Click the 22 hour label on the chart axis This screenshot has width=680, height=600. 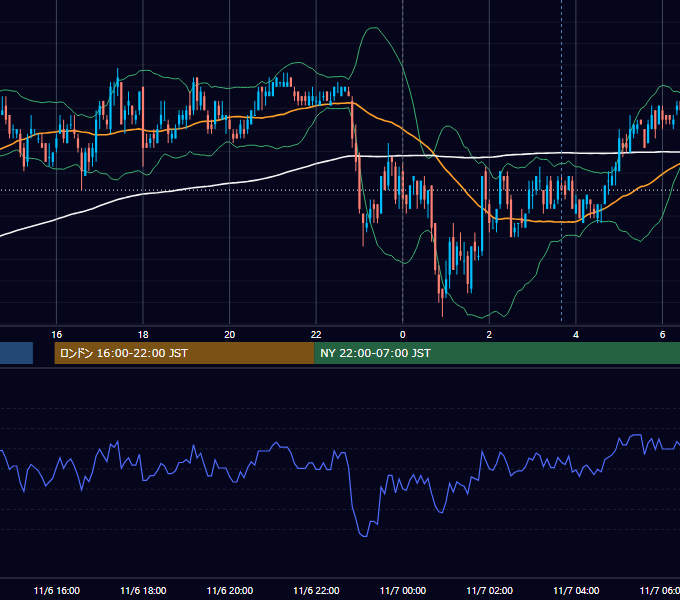316,335
